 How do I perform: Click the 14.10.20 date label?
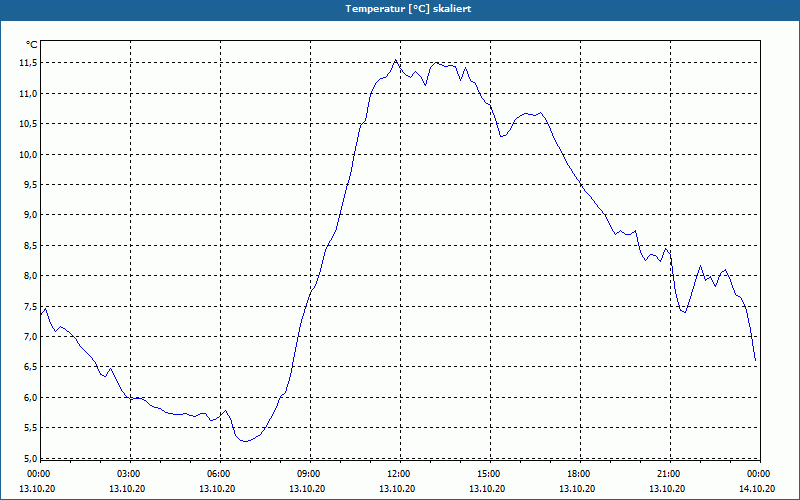pos(757,488)
